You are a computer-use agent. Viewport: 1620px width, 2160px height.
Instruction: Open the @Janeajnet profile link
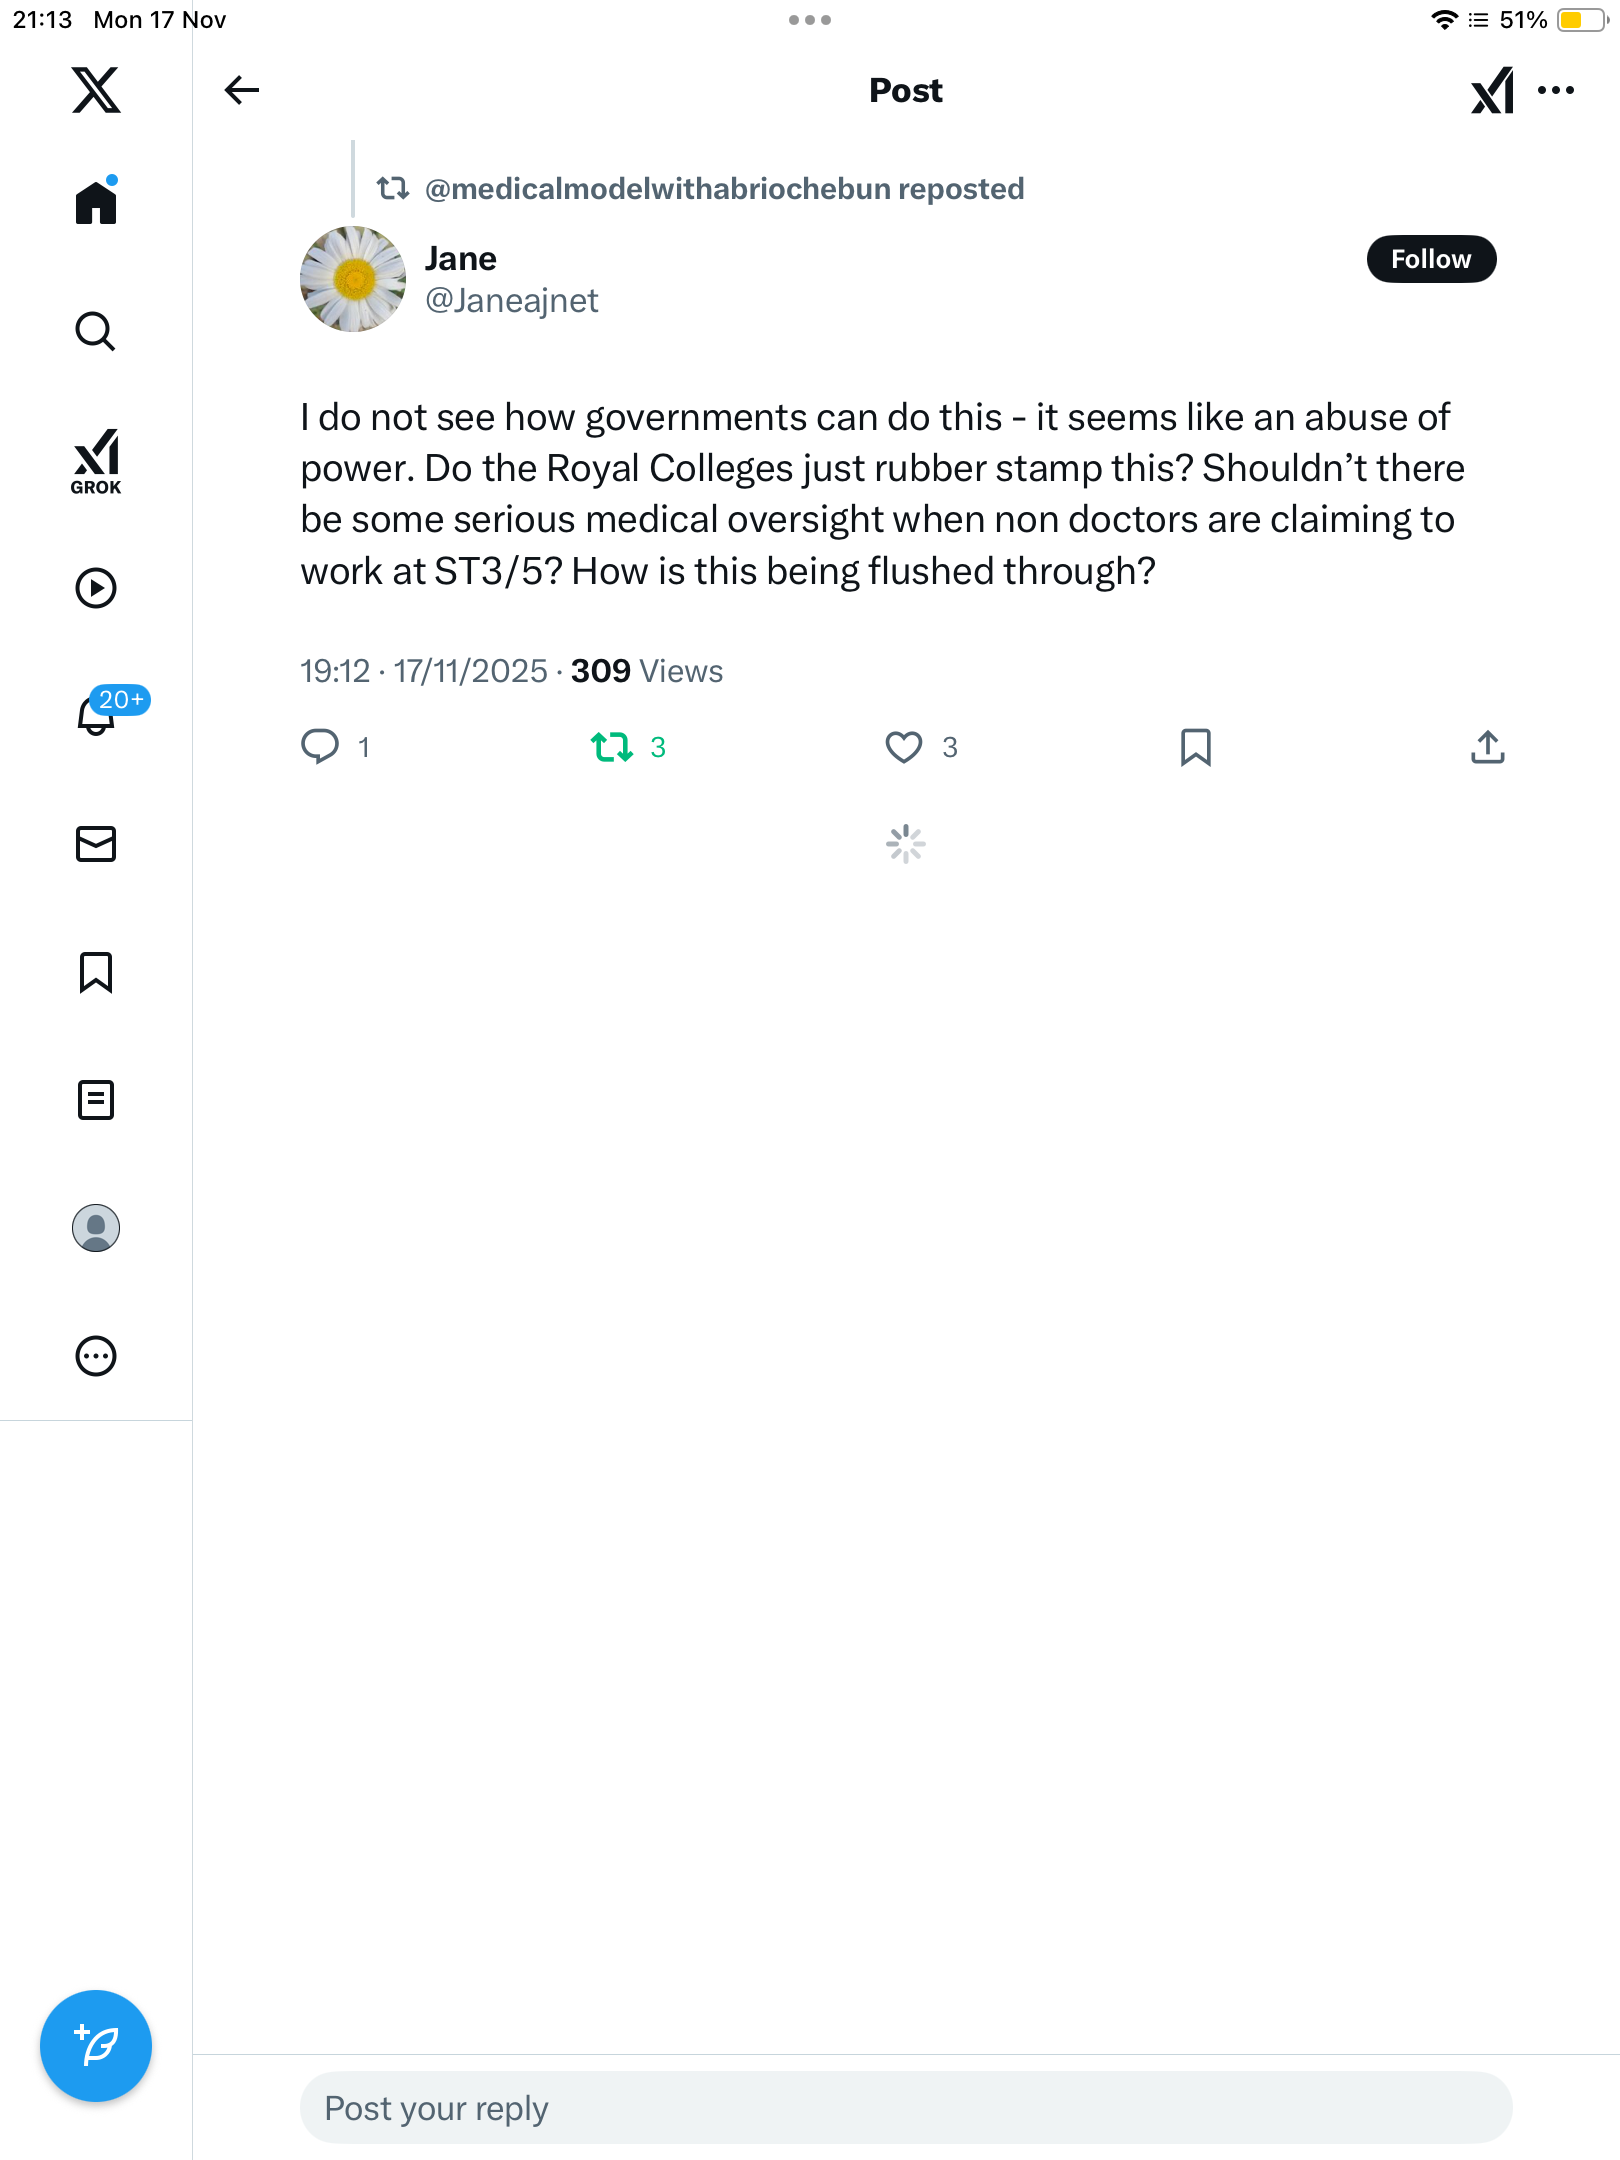(512, 301)
